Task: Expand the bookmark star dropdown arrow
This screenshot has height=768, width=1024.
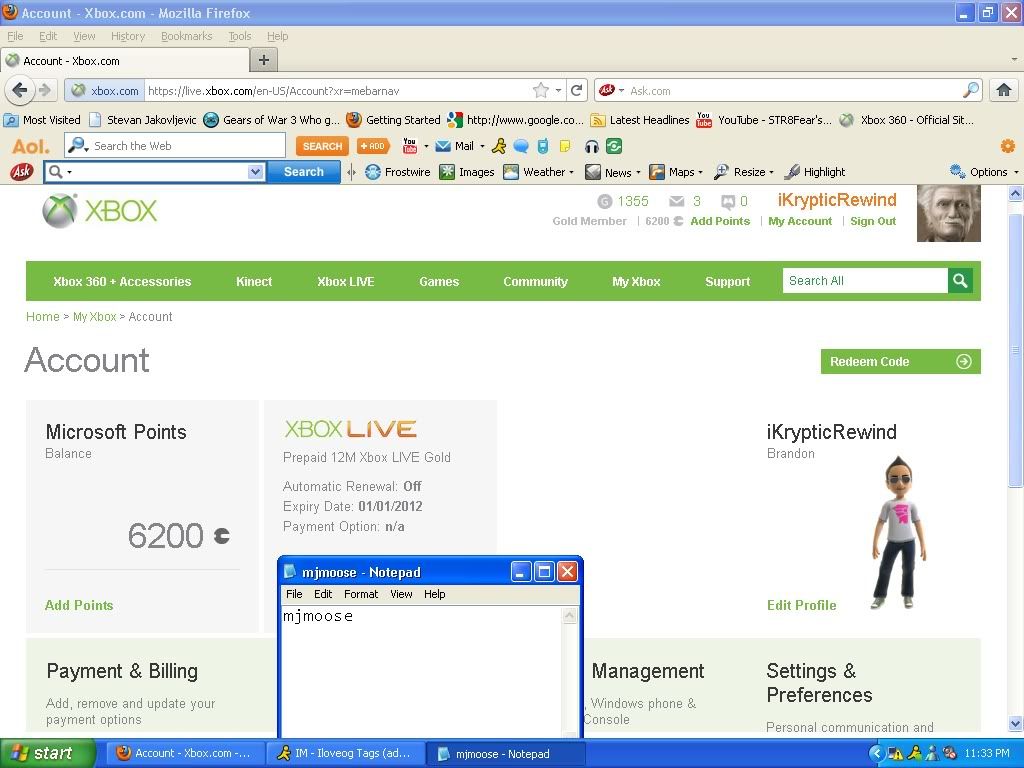Action: (558, 90)
